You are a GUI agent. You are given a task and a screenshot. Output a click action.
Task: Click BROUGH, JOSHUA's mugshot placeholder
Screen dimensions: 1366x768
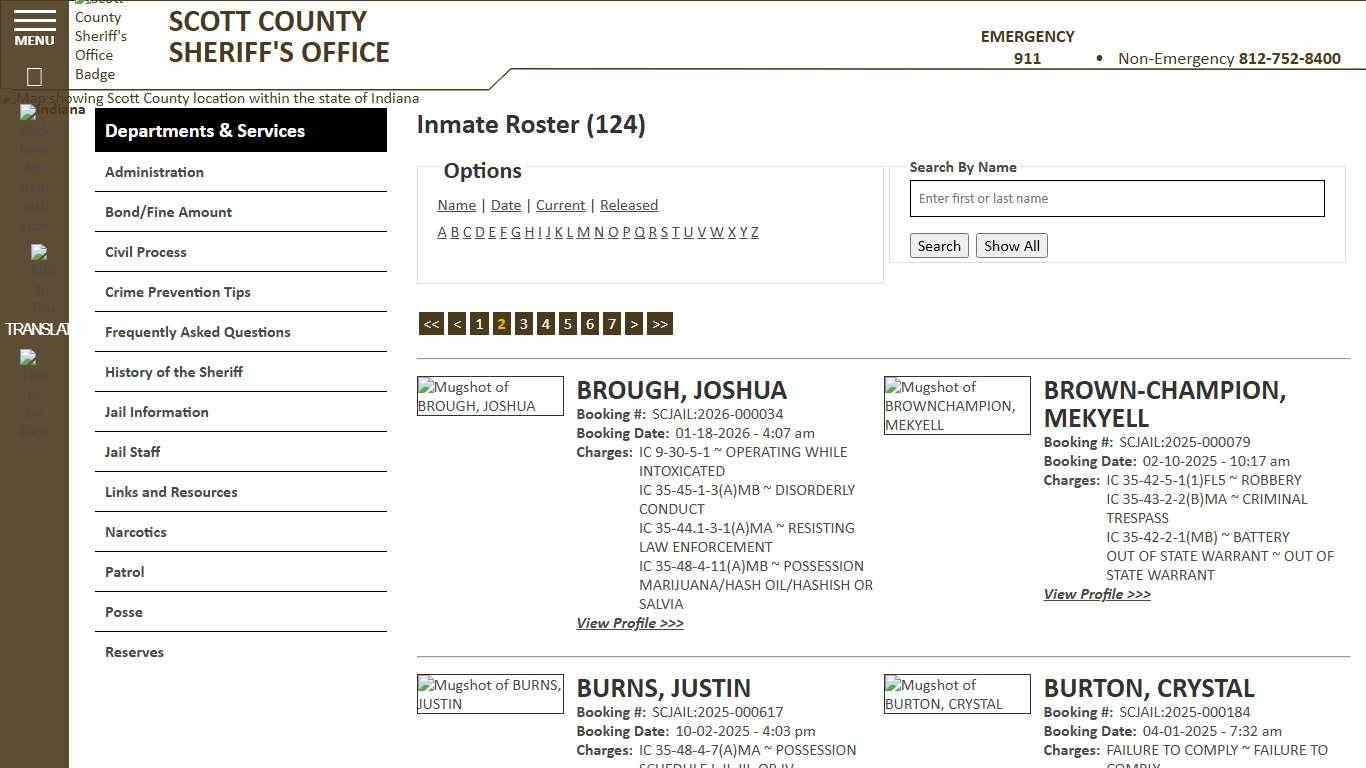click(x=489, y=396)
